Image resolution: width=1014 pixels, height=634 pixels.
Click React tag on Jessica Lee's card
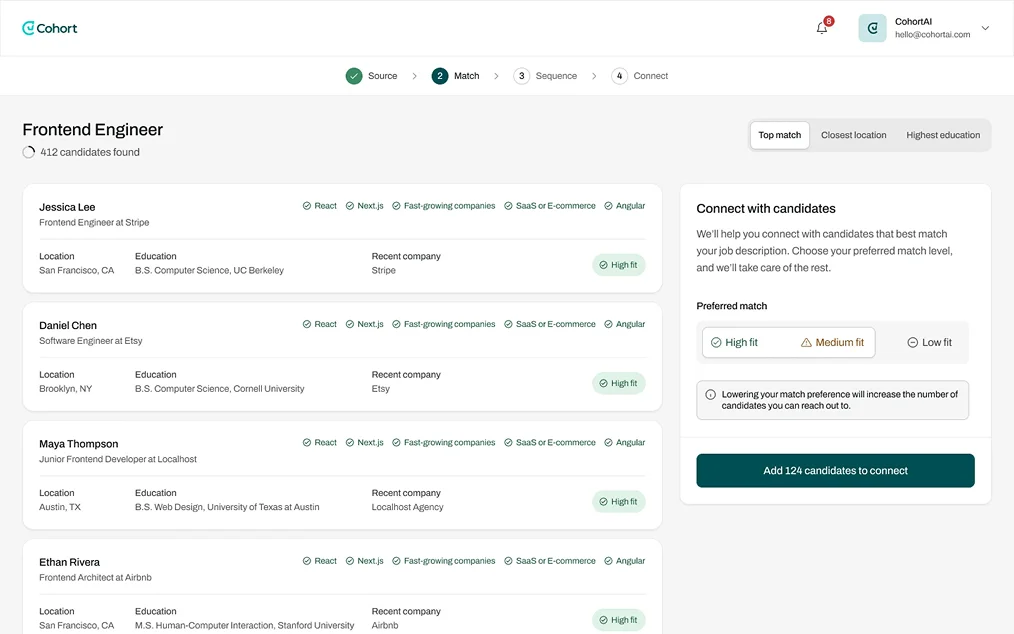point(319,206)
